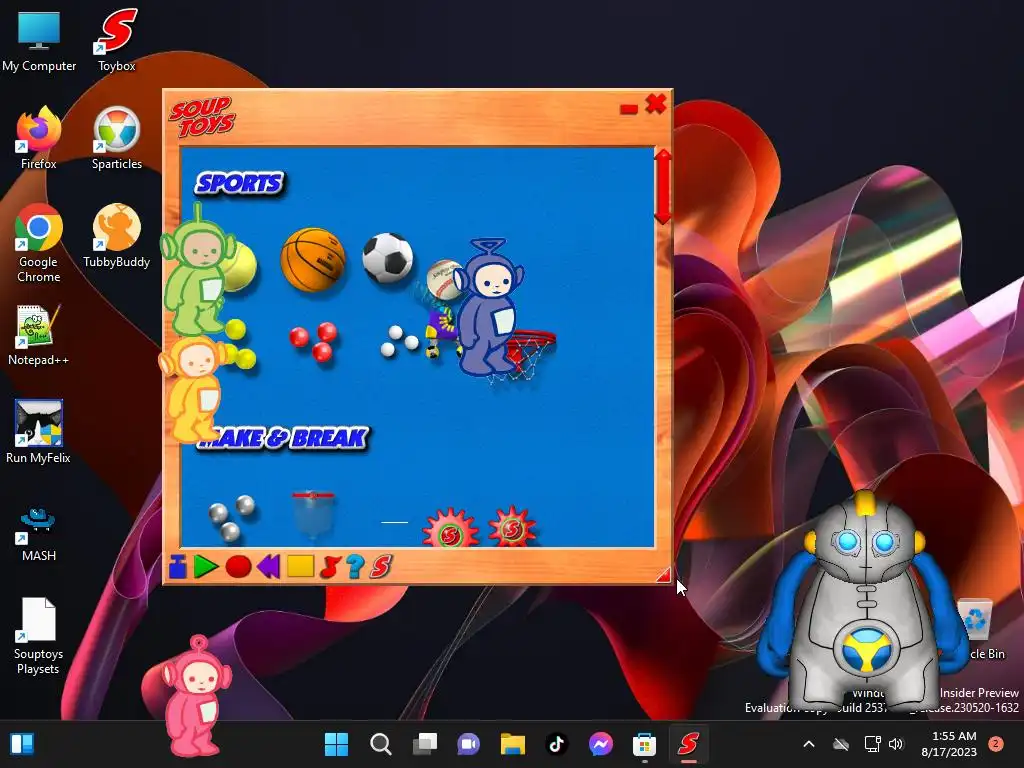Open Microsoft Store from the taskbar
Viewport: 1024px width, 768px height.
coord(644,744)
